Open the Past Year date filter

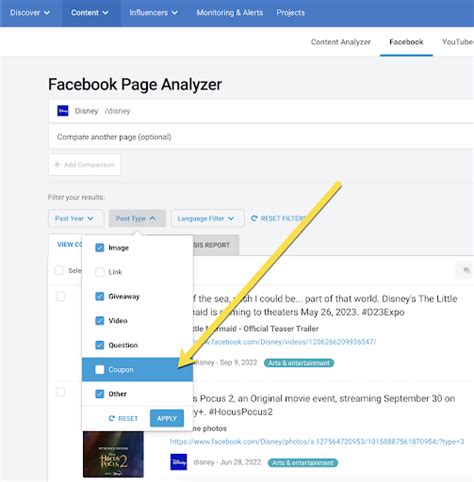point(76,218)
